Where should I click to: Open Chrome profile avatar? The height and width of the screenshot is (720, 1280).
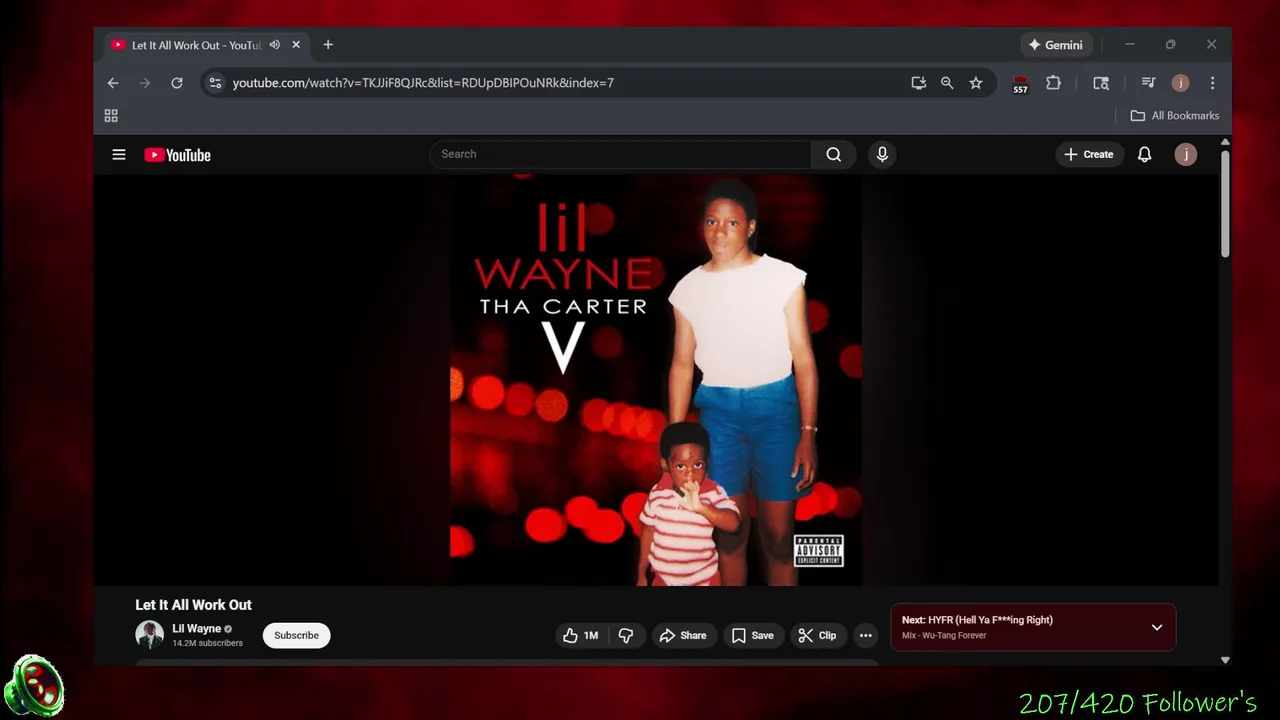coord(1180,83)
